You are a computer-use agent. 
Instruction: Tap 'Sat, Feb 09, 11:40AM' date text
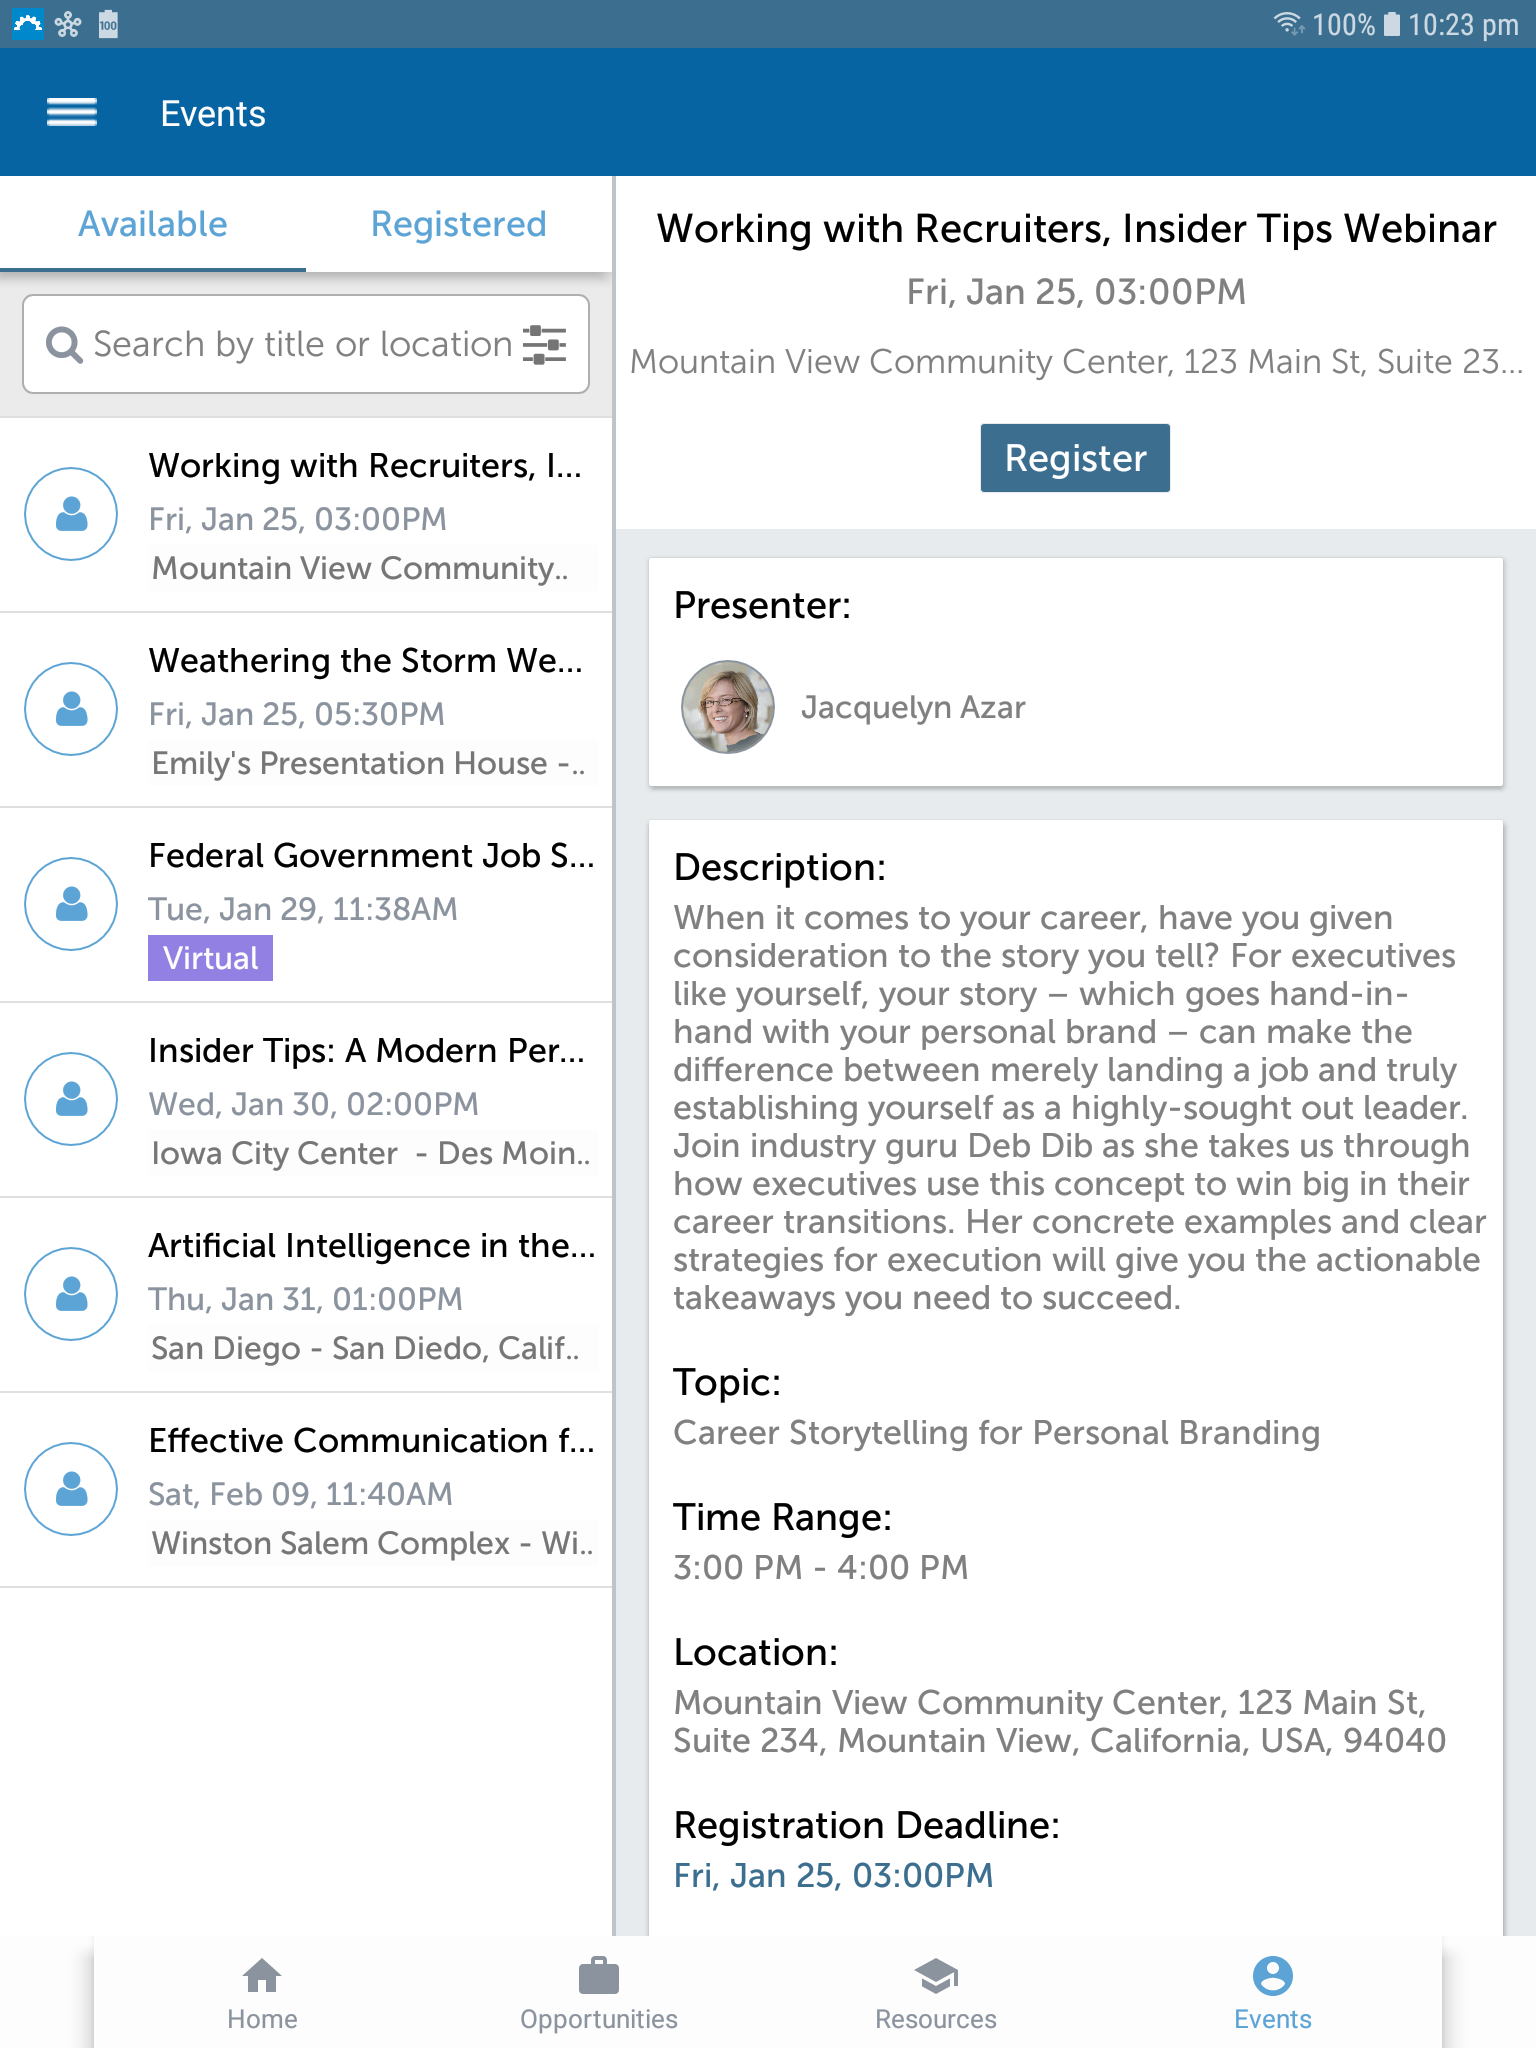[300, 1494]
